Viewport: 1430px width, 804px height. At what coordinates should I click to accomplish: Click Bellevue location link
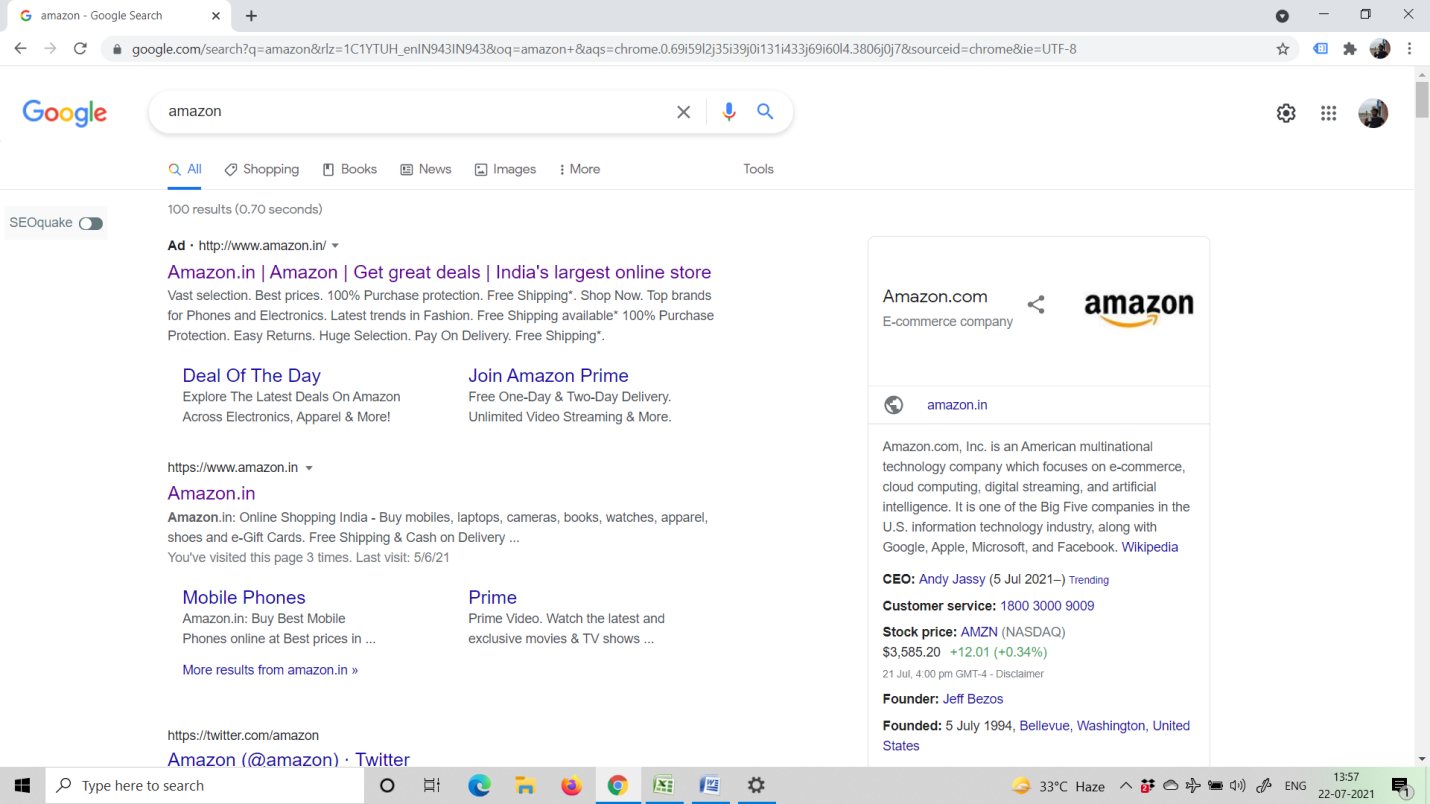(x=1044, y=726)
